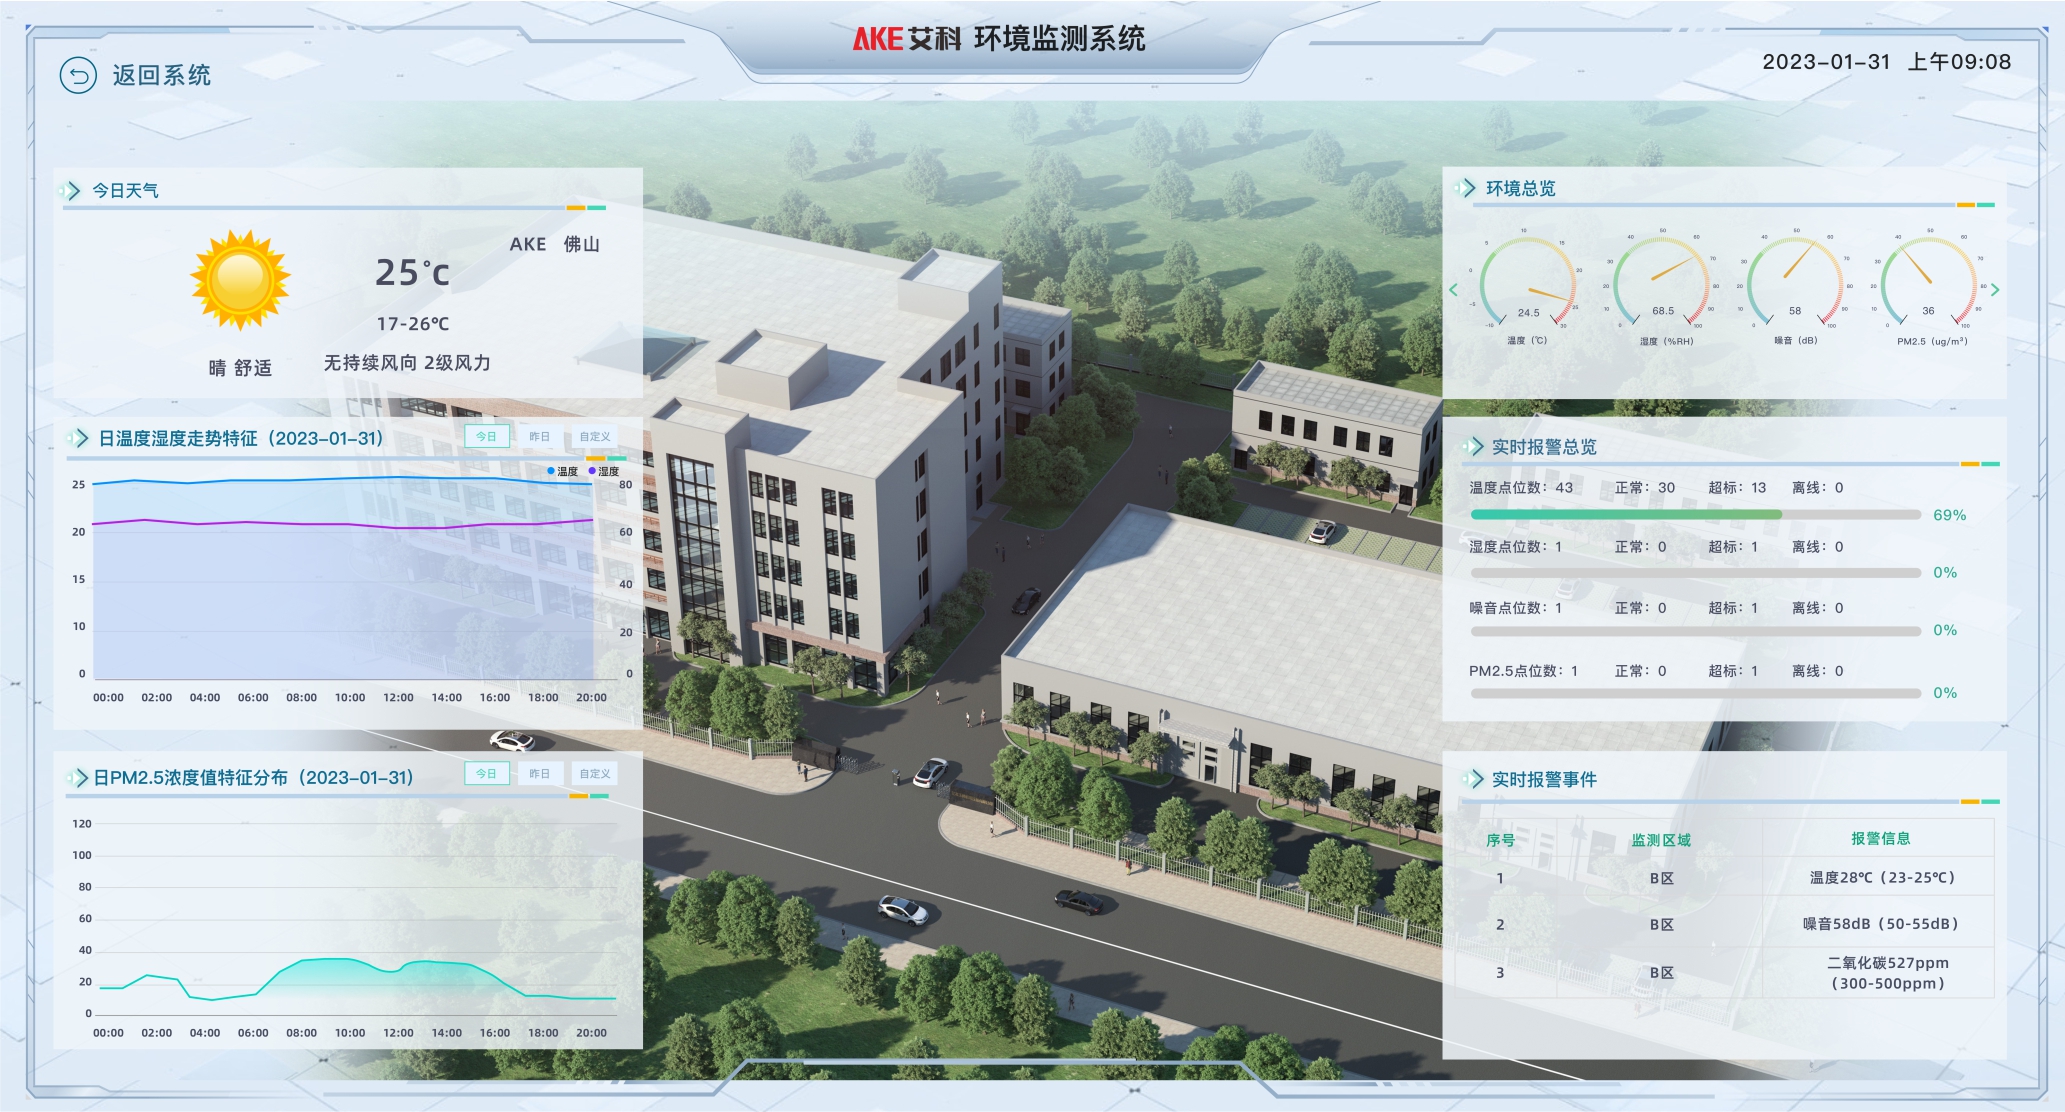Screen dimensions: 2065x1112
Task: Click arrow icon beside 今日天气 title
Action: [x=71, y=190]
